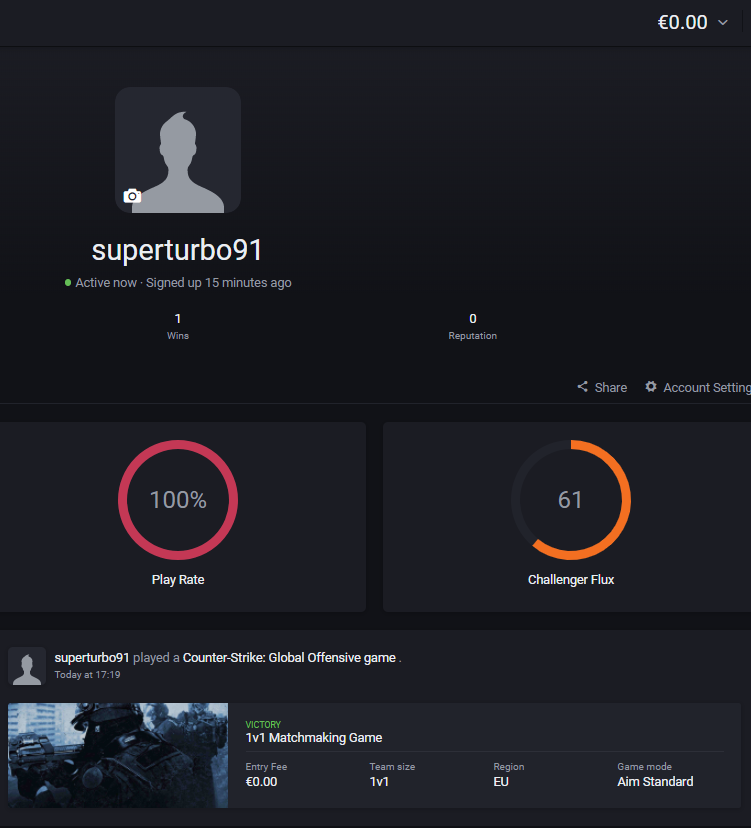
Task: Expand the €0.00 balance dropdown chevron
Action: pos(723,22)
